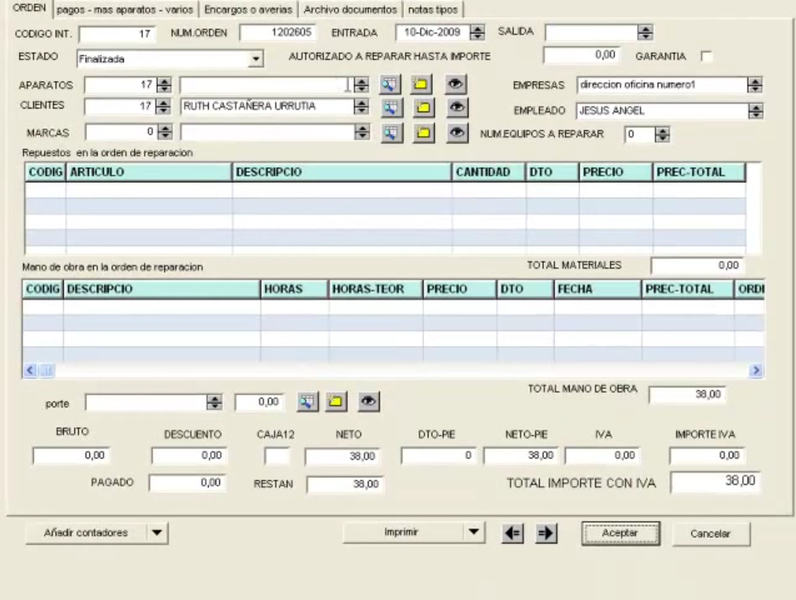This screenshot has height=600, width=796.
Task: Adjust the CLIENTES code spinner
Action: [163, 106]
